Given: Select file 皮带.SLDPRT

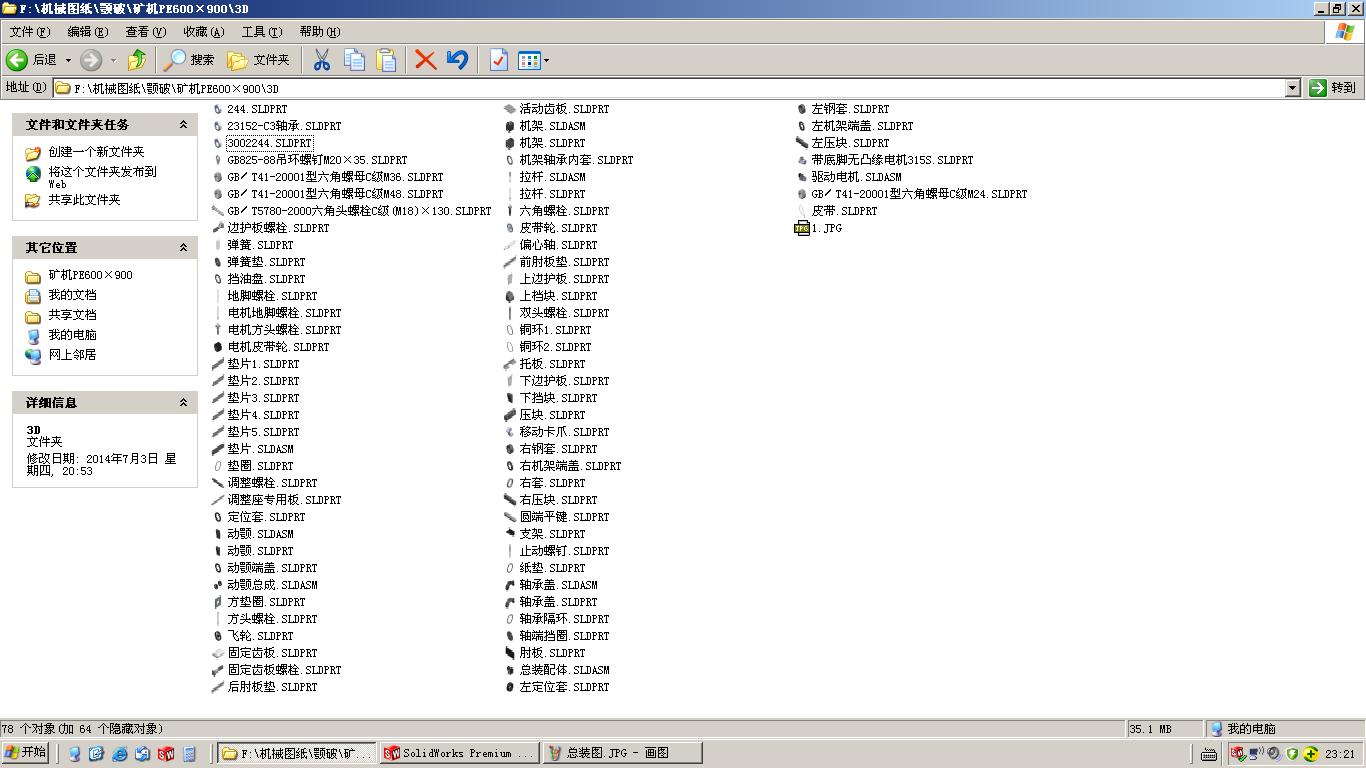Looking at the screenshot, I should (844, 211).
